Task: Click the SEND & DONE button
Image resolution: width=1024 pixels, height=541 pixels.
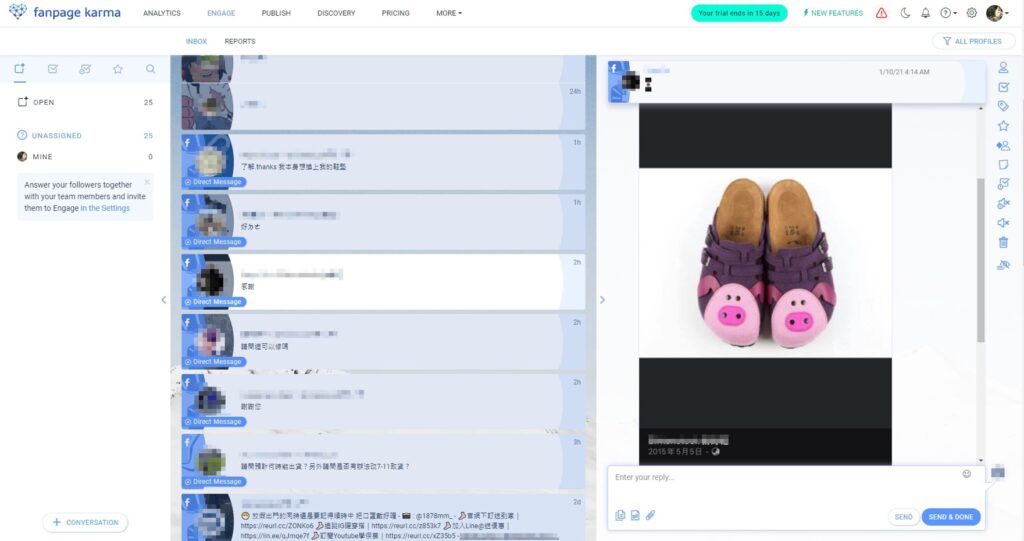Action: (951, 517)
